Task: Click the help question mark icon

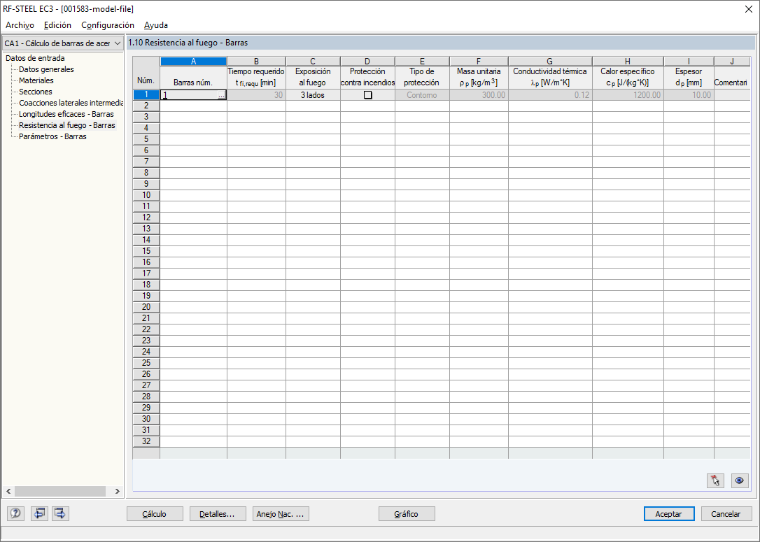Action: point(16,513)
